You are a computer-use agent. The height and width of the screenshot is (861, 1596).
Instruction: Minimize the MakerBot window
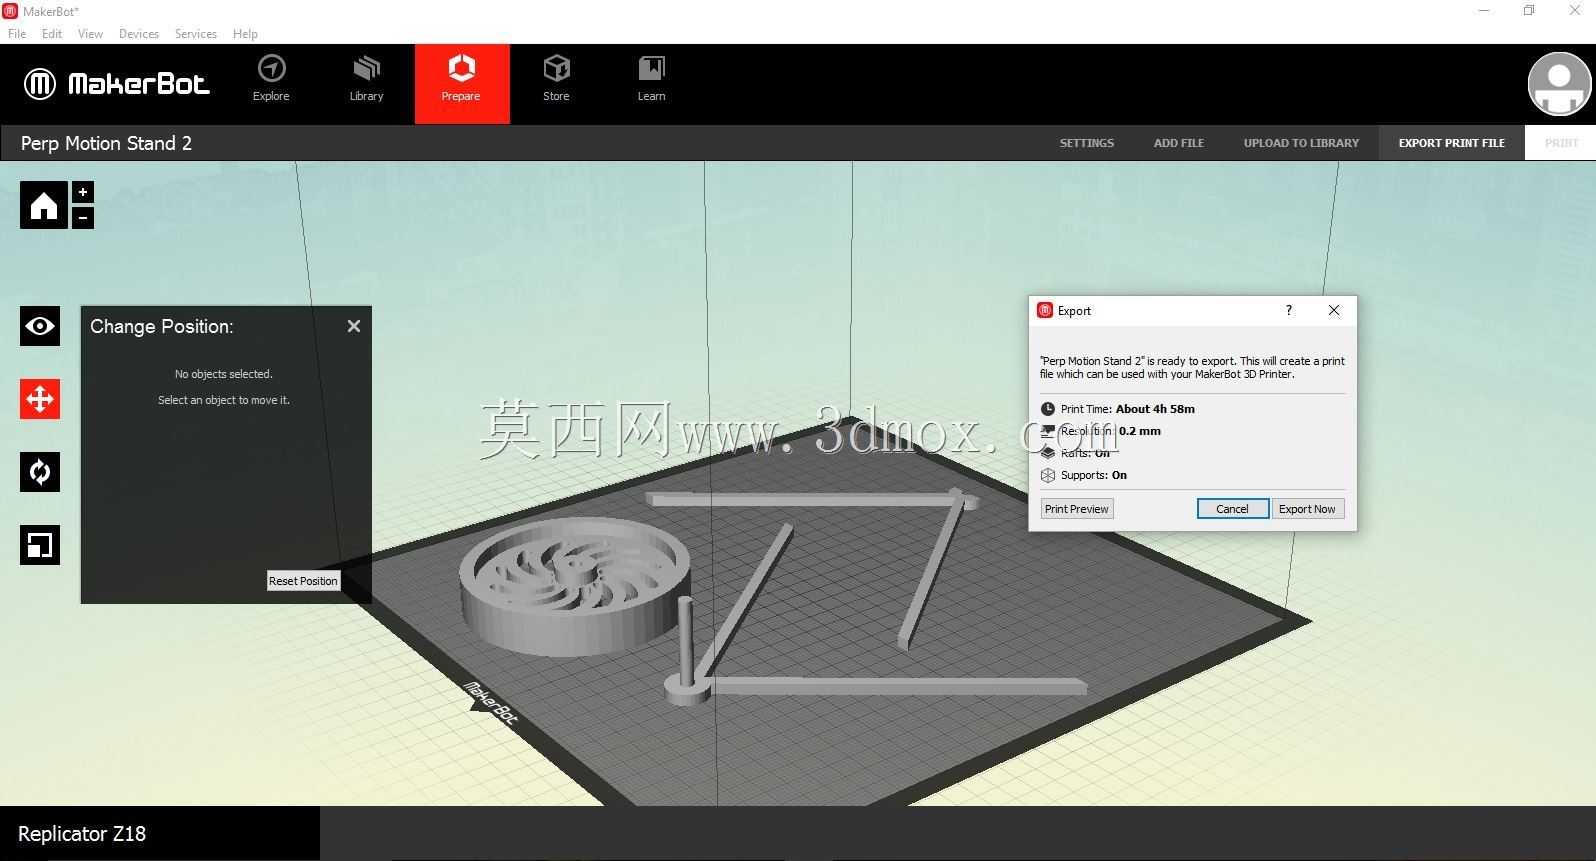tap(1484, 11)
